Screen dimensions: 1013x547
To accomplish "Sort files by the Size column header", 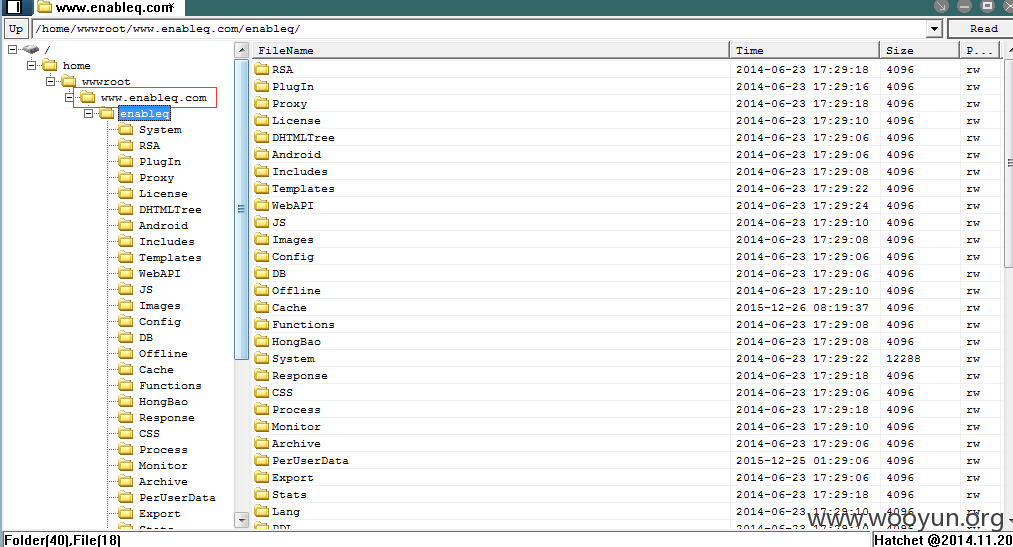I will point(920,50).
